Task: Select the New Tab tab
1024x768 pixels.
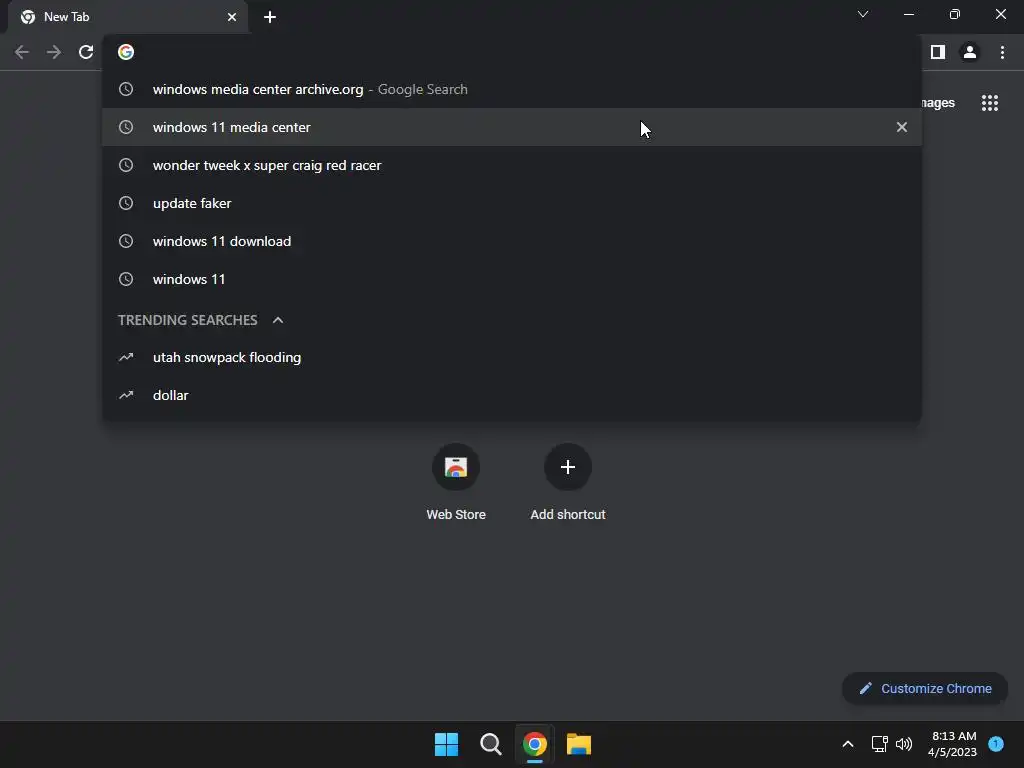Action: [127, 17]
